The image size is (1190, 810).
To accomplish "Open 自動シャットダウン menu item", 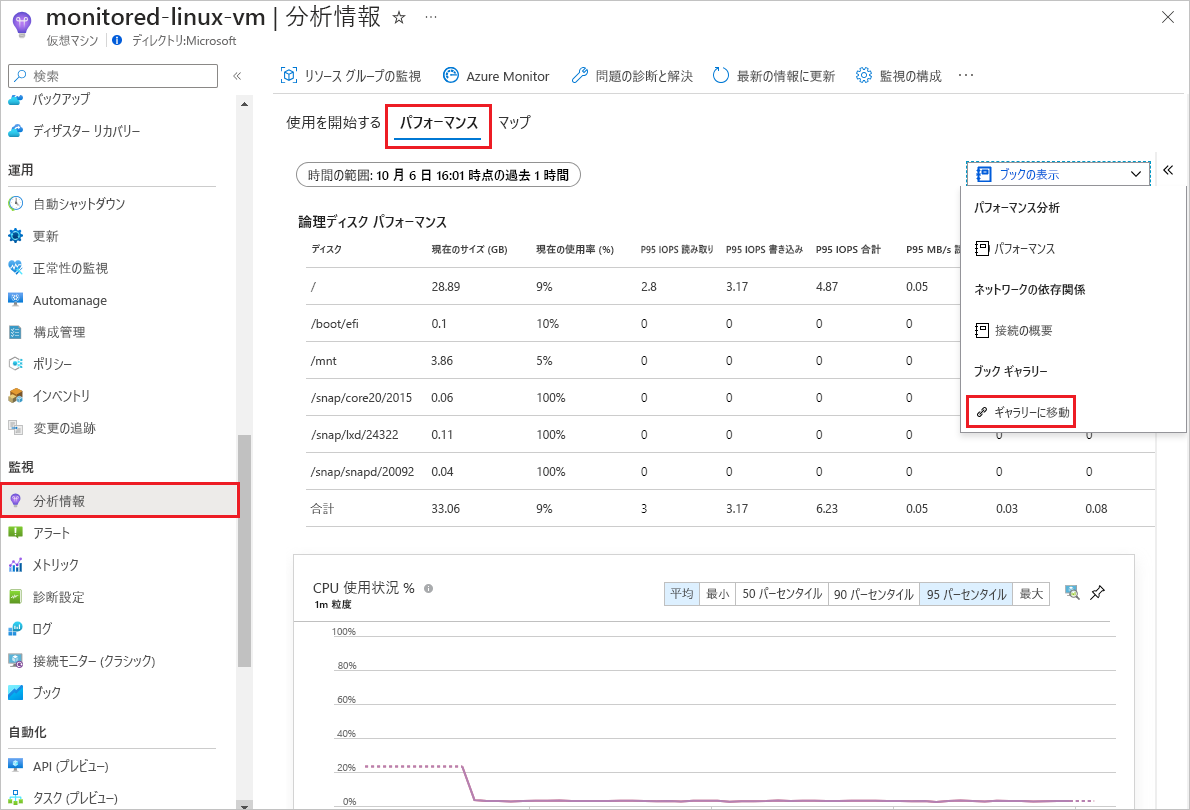I will [67, 203].
